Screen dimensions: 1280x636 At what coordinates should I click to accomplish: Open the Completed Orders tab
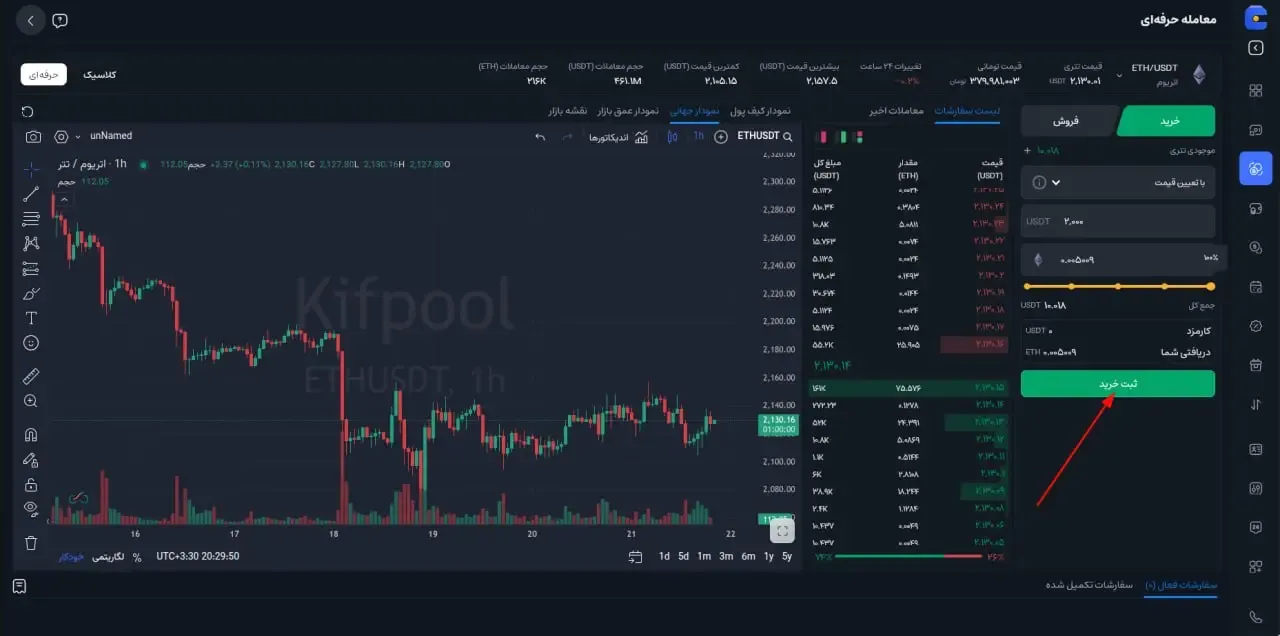1089,585
